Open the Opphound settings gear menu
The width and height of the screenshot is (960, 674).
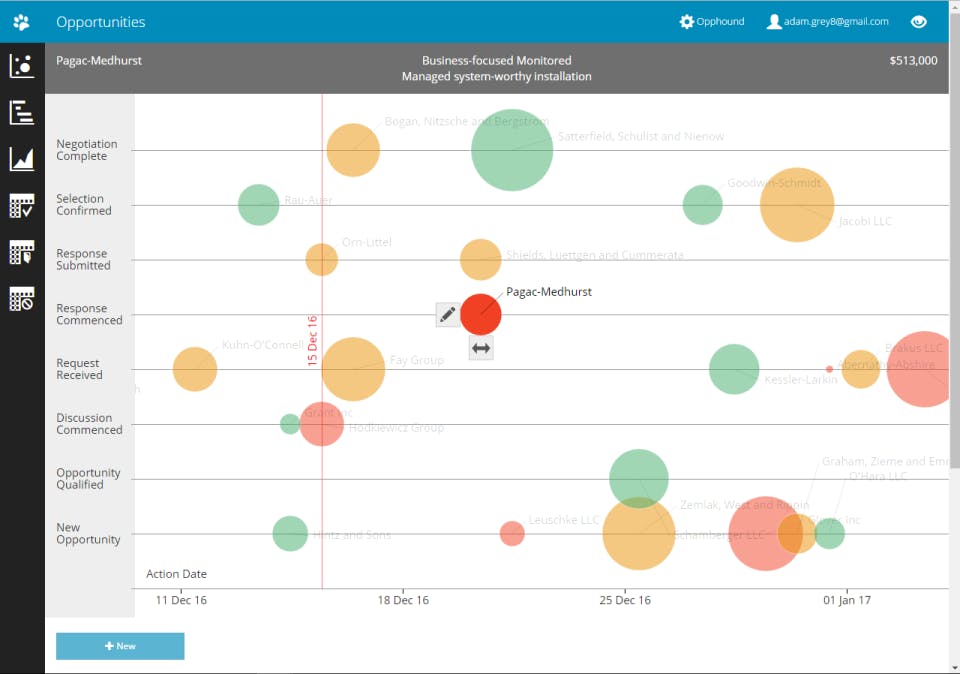712,21
